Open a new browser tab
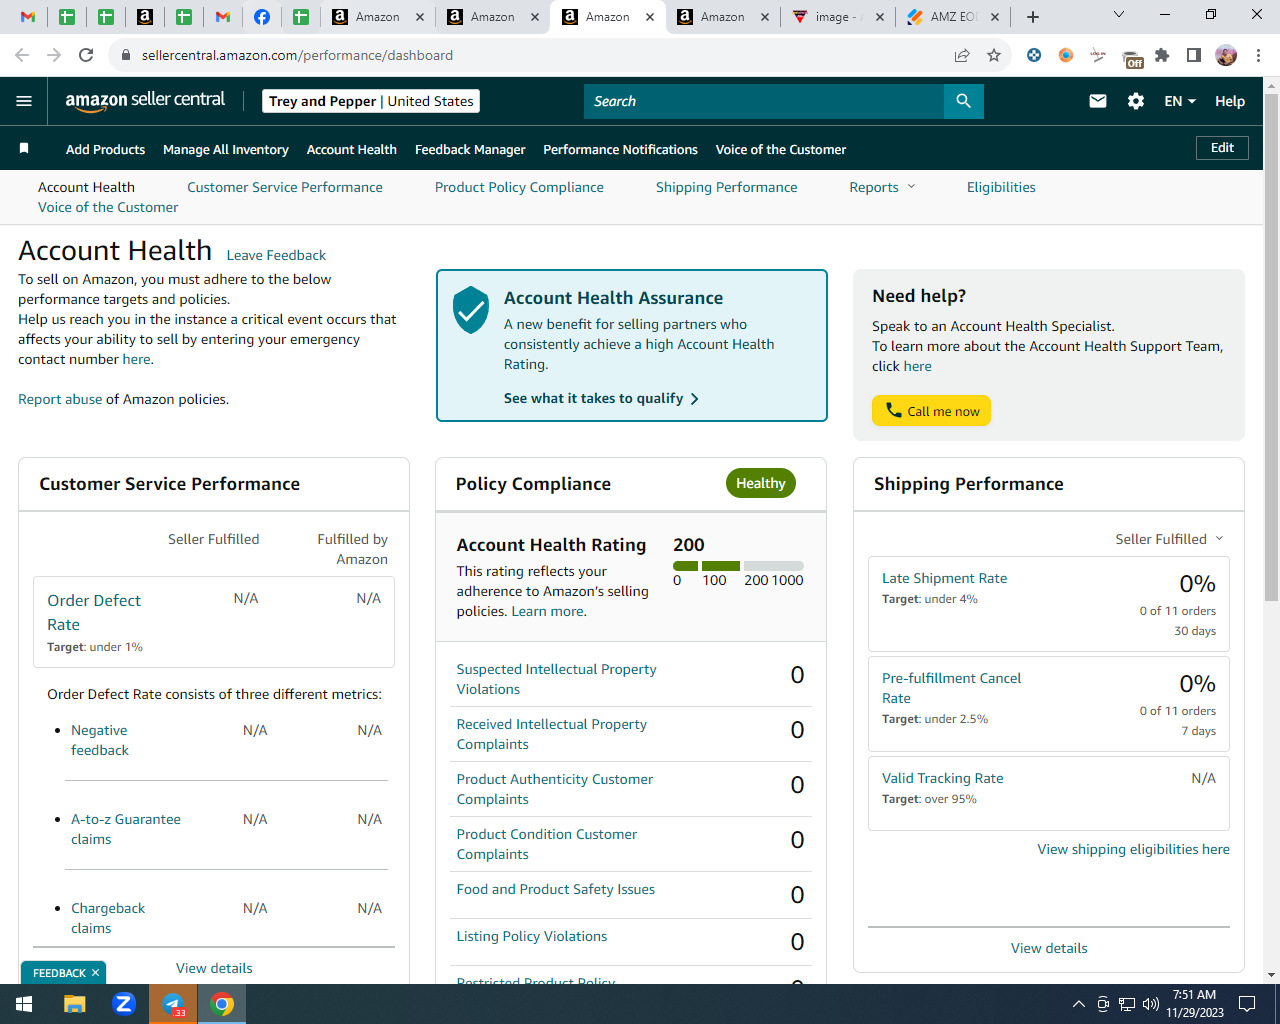This screenshot has width=1280, height=1024. 1033,17
